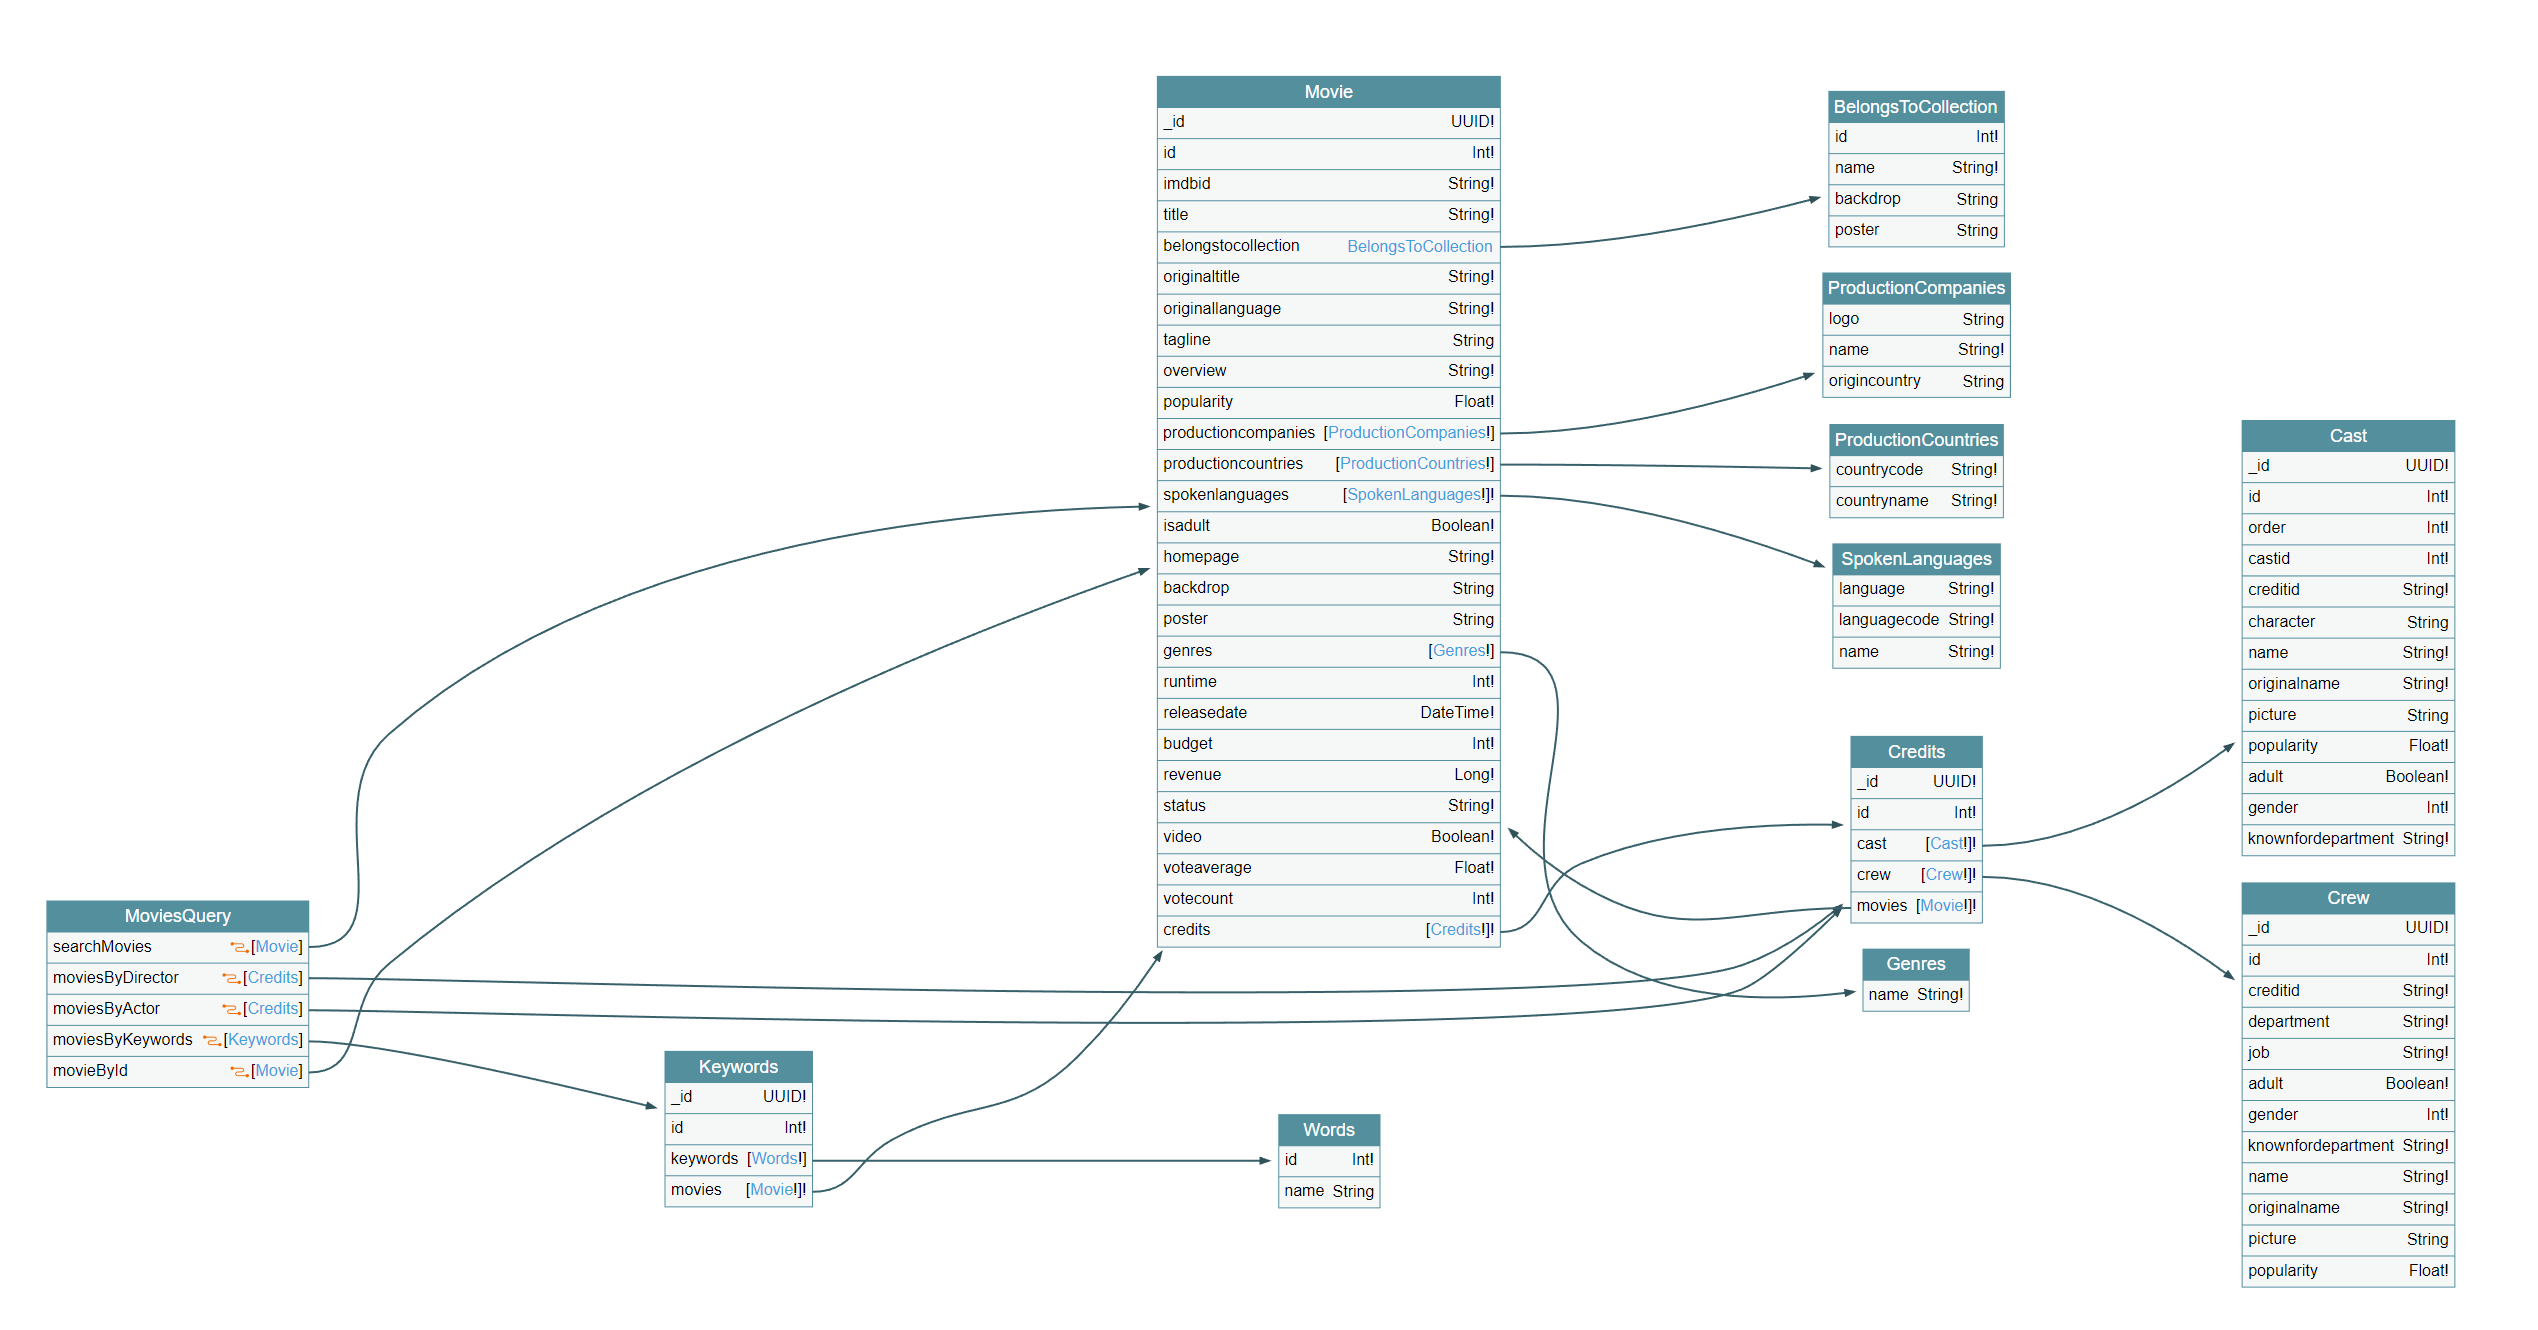Open the BelongsToCollection type link in Movie
The image size is (2538, 1330).
click(1418, 246)
